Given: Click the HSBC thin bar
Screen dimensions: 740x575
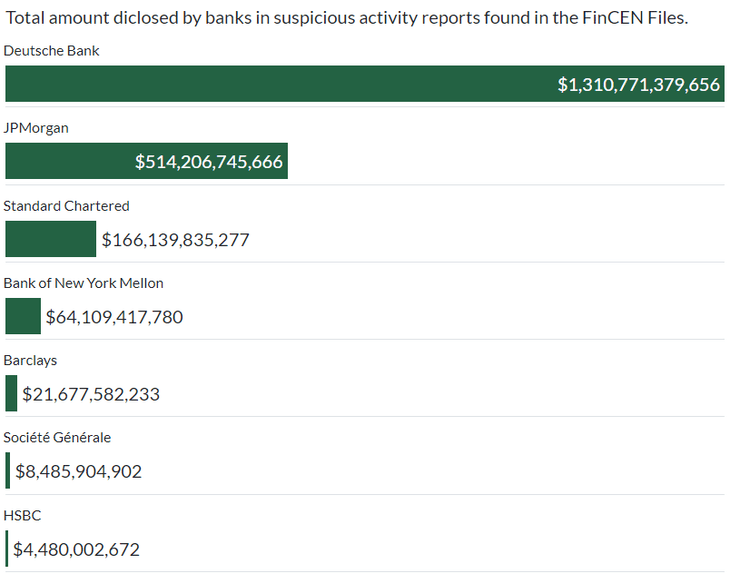Looking at the screenshot, I should (7, 548).
